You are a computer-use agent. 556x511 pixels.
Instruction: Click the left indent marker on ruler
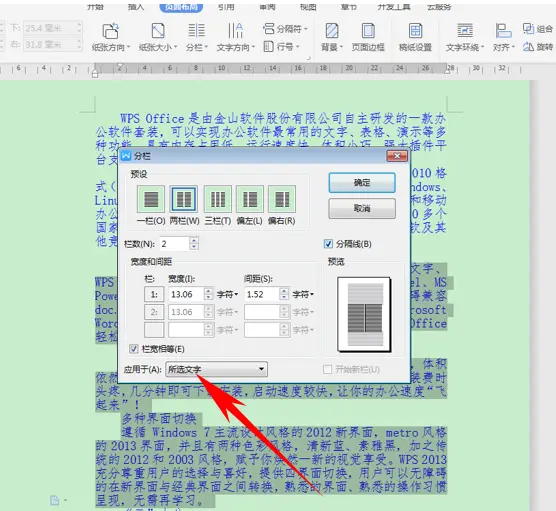(95, 74)
